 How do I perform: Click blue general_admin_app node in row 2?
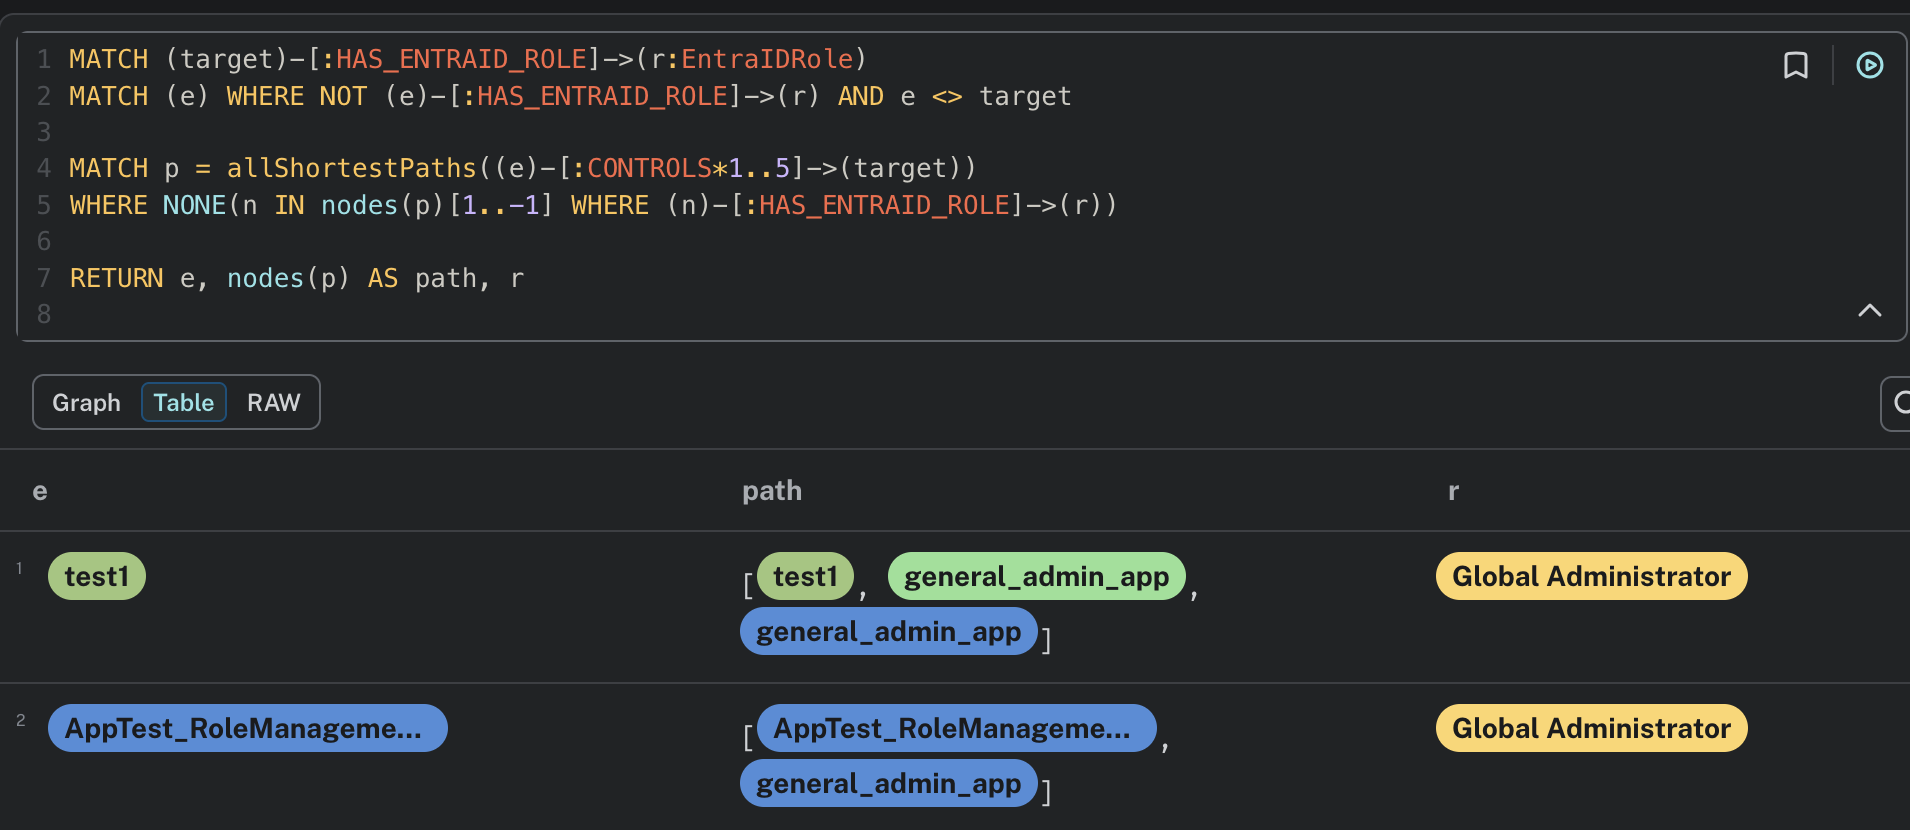(888, 783)
